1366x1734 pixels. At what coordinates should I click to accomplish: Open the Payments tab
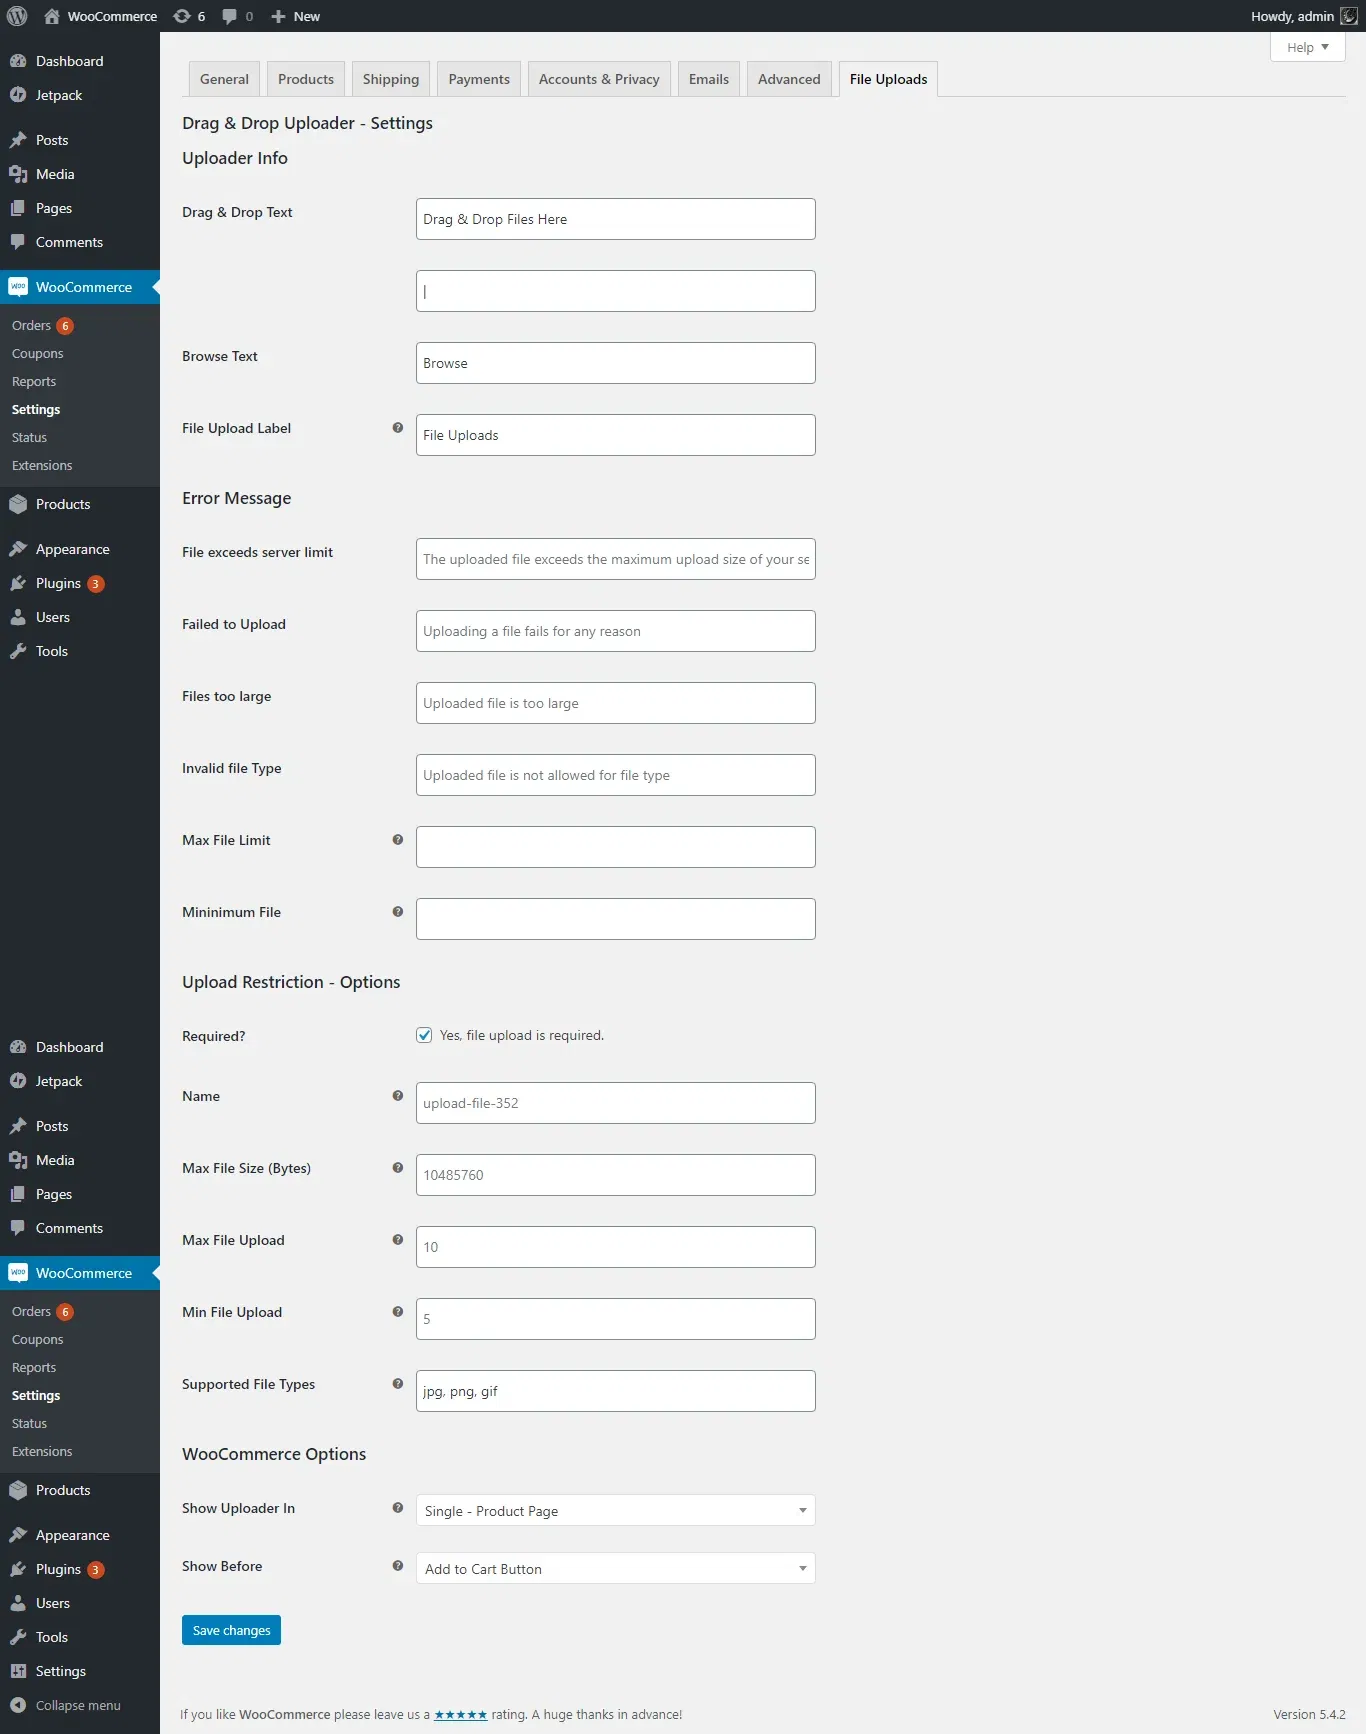tap(479, 79)
